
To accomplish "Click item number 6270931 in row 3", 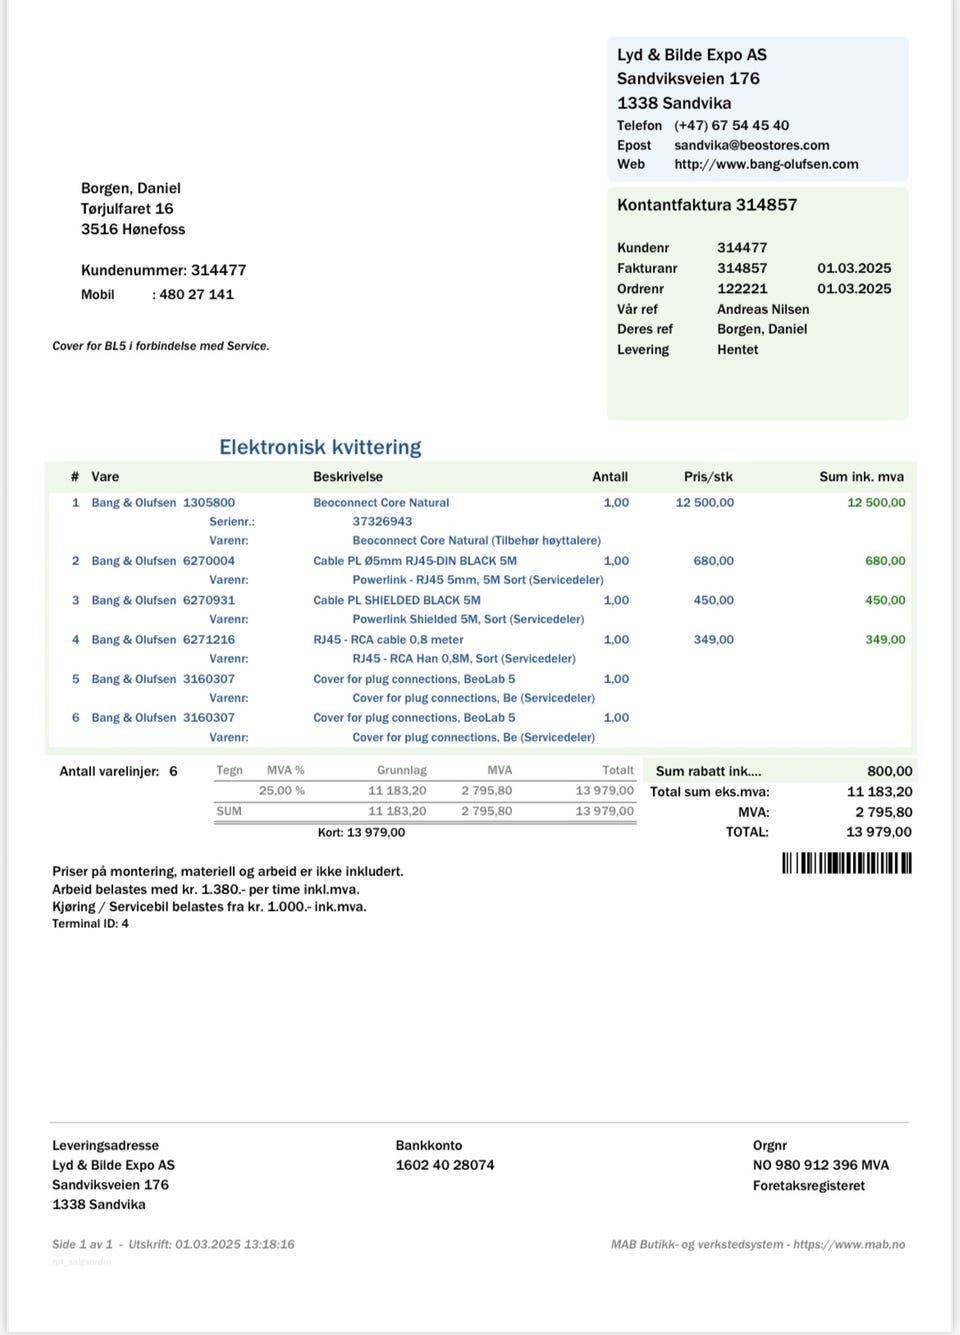I will click(209, 600).
